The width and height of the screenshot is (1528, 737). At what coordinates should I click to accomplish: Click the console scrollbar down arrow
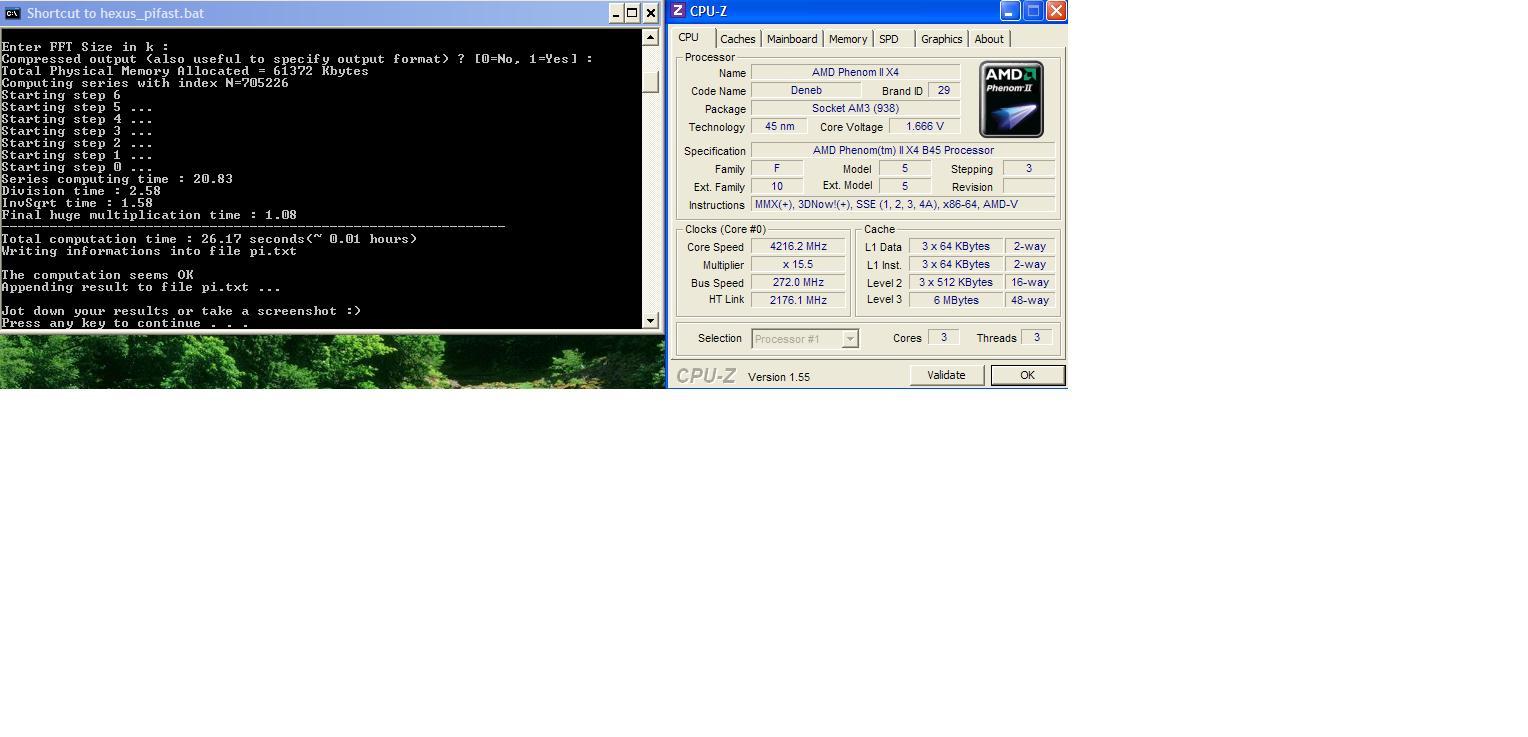tap(651, 321)
